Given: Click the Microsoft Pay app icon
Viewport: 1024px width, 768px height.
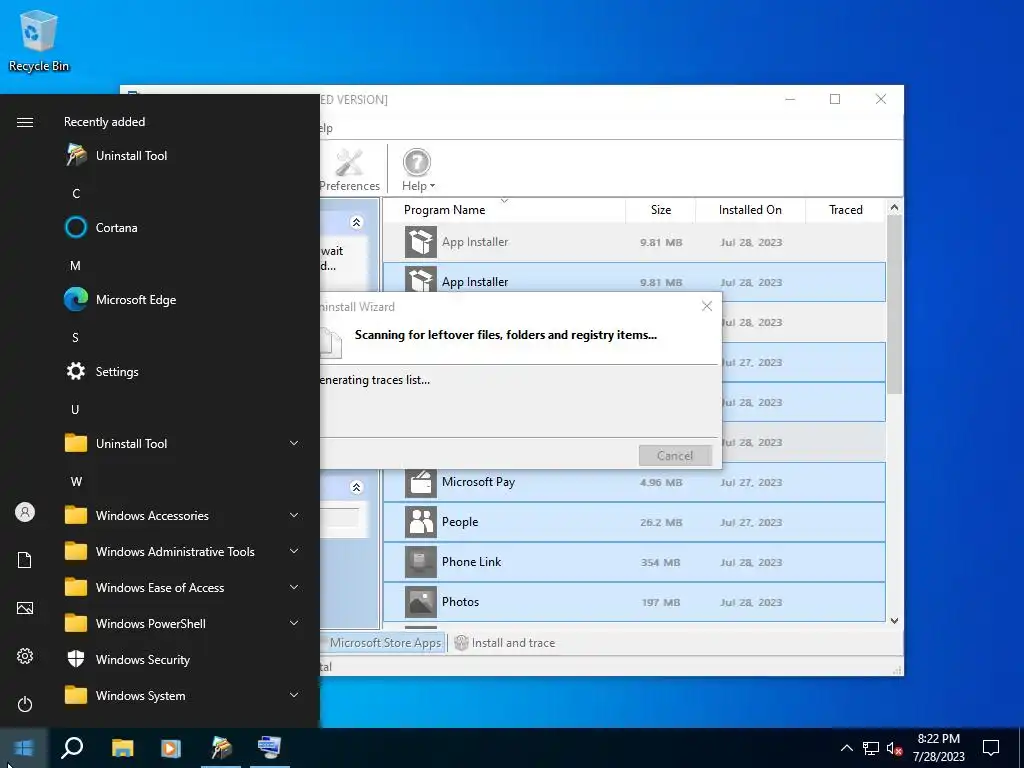Looking at the screenshot, I should click(421, 483).
